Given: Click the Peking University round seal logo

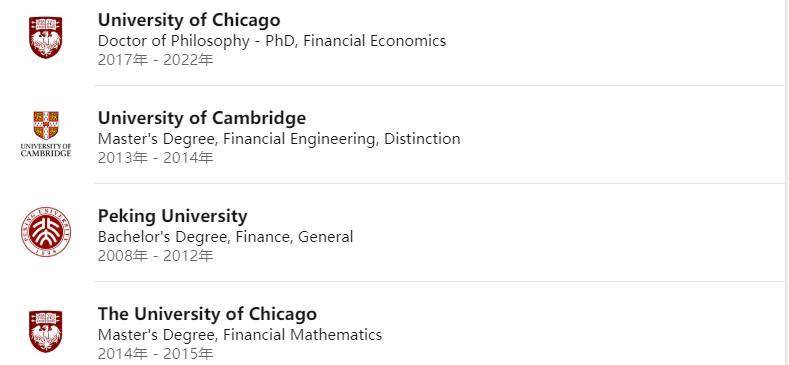Looking at the screenshot, I should 46,232.
